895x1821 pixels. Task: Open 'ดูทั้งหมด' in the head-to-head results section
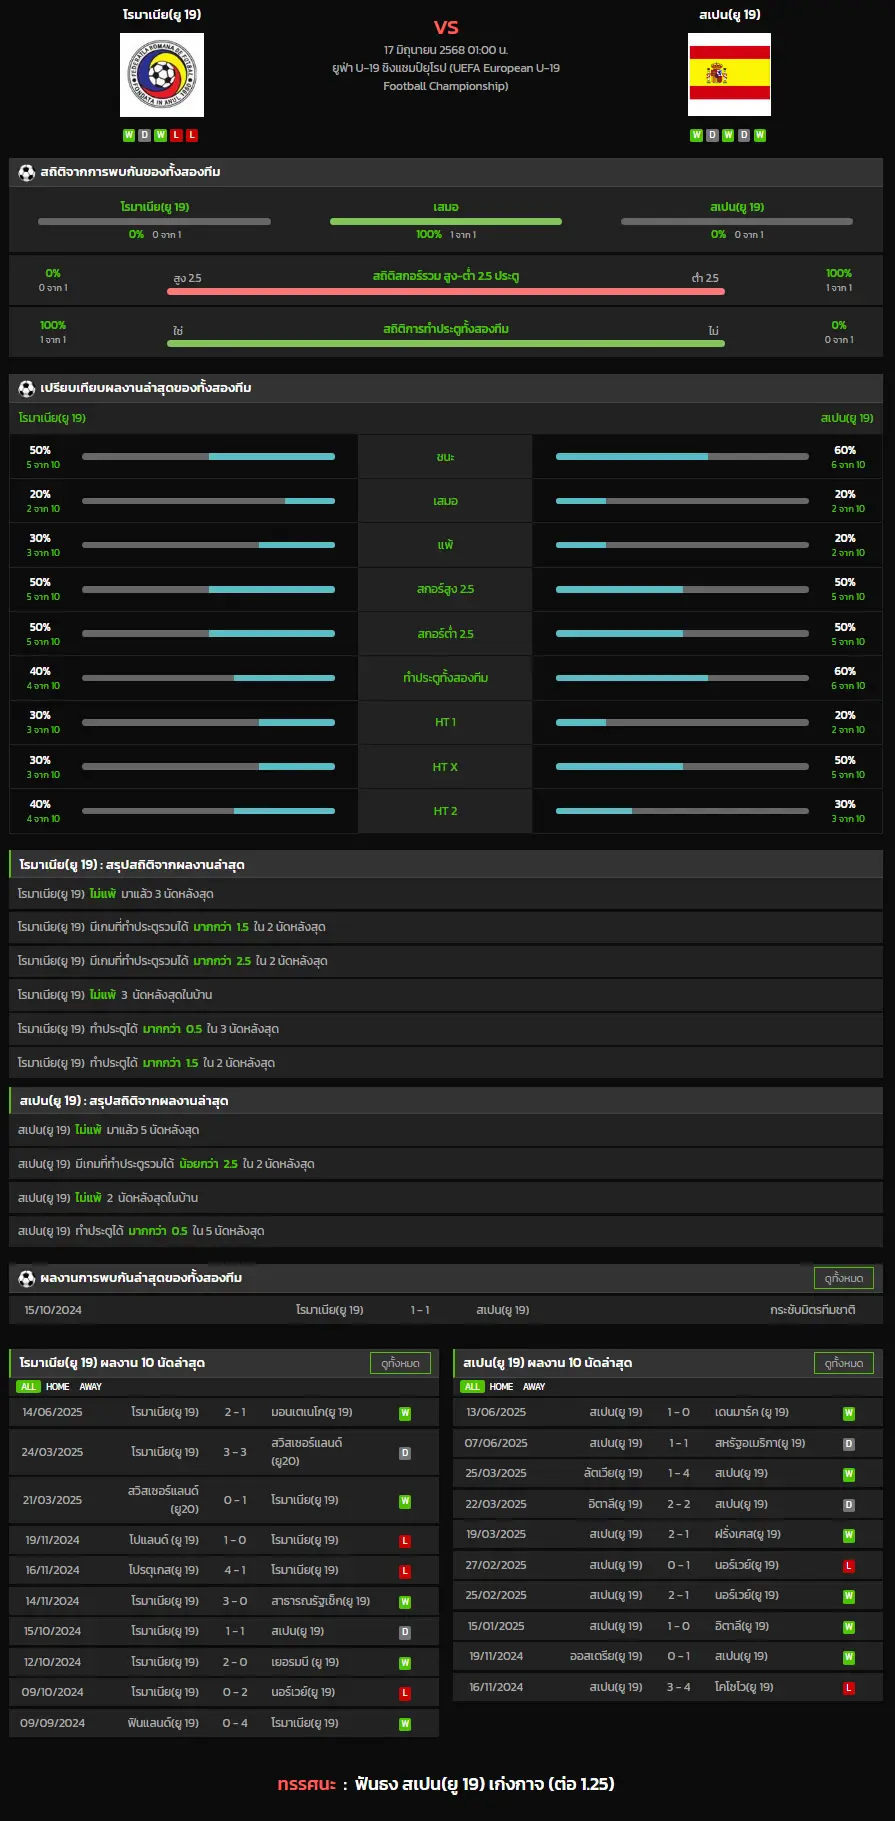(x=844, y=1278)
